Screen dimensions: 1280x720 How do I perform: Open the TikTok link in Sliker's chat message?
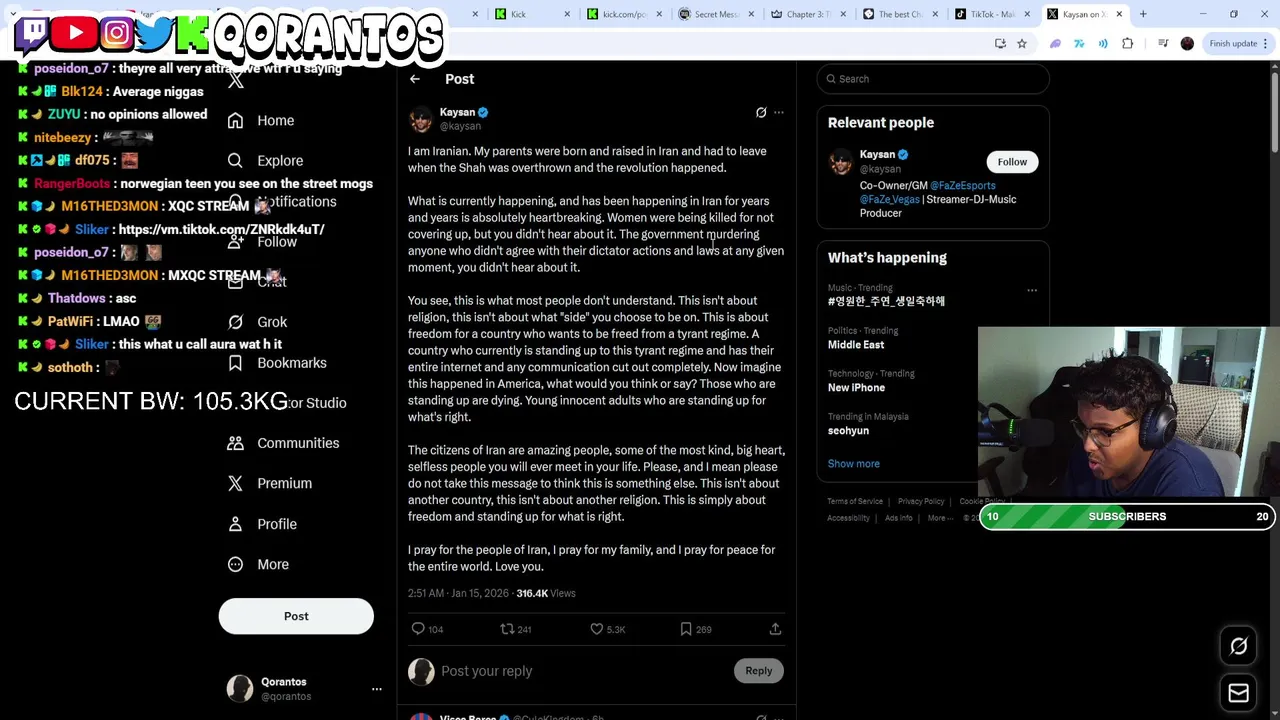tap(221, 230)
